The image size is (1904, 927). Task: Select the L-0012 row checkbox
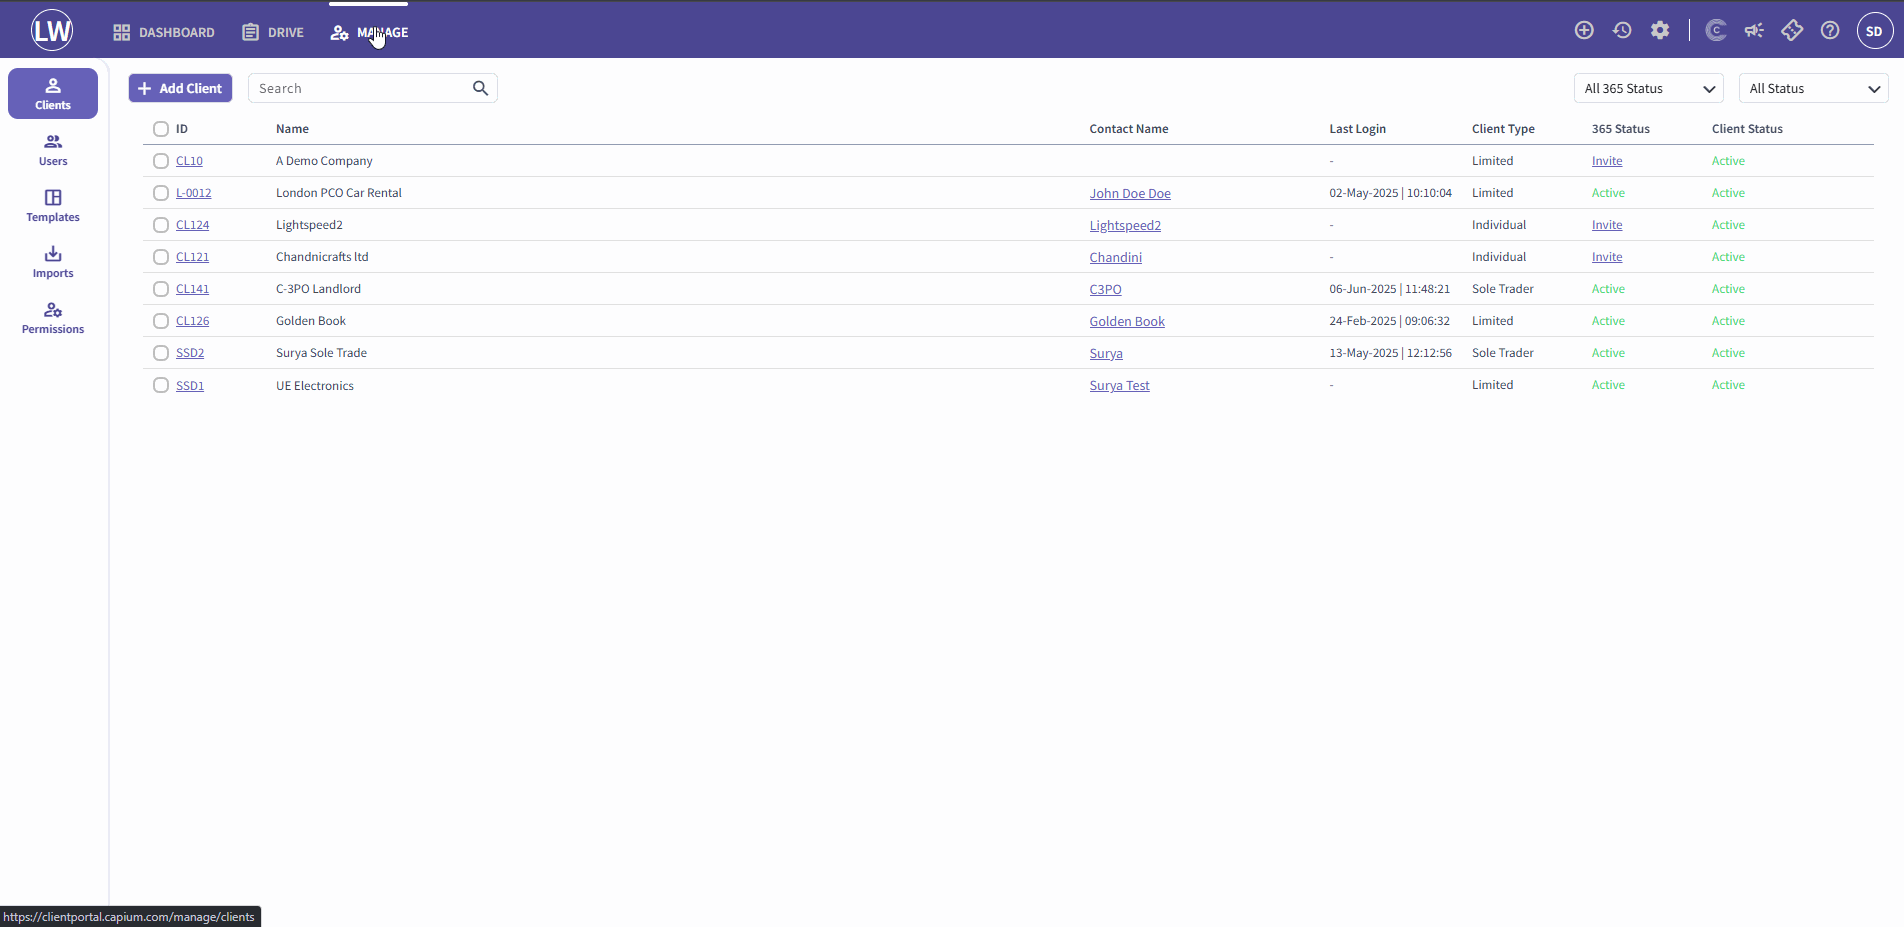[x=161, y=193]
